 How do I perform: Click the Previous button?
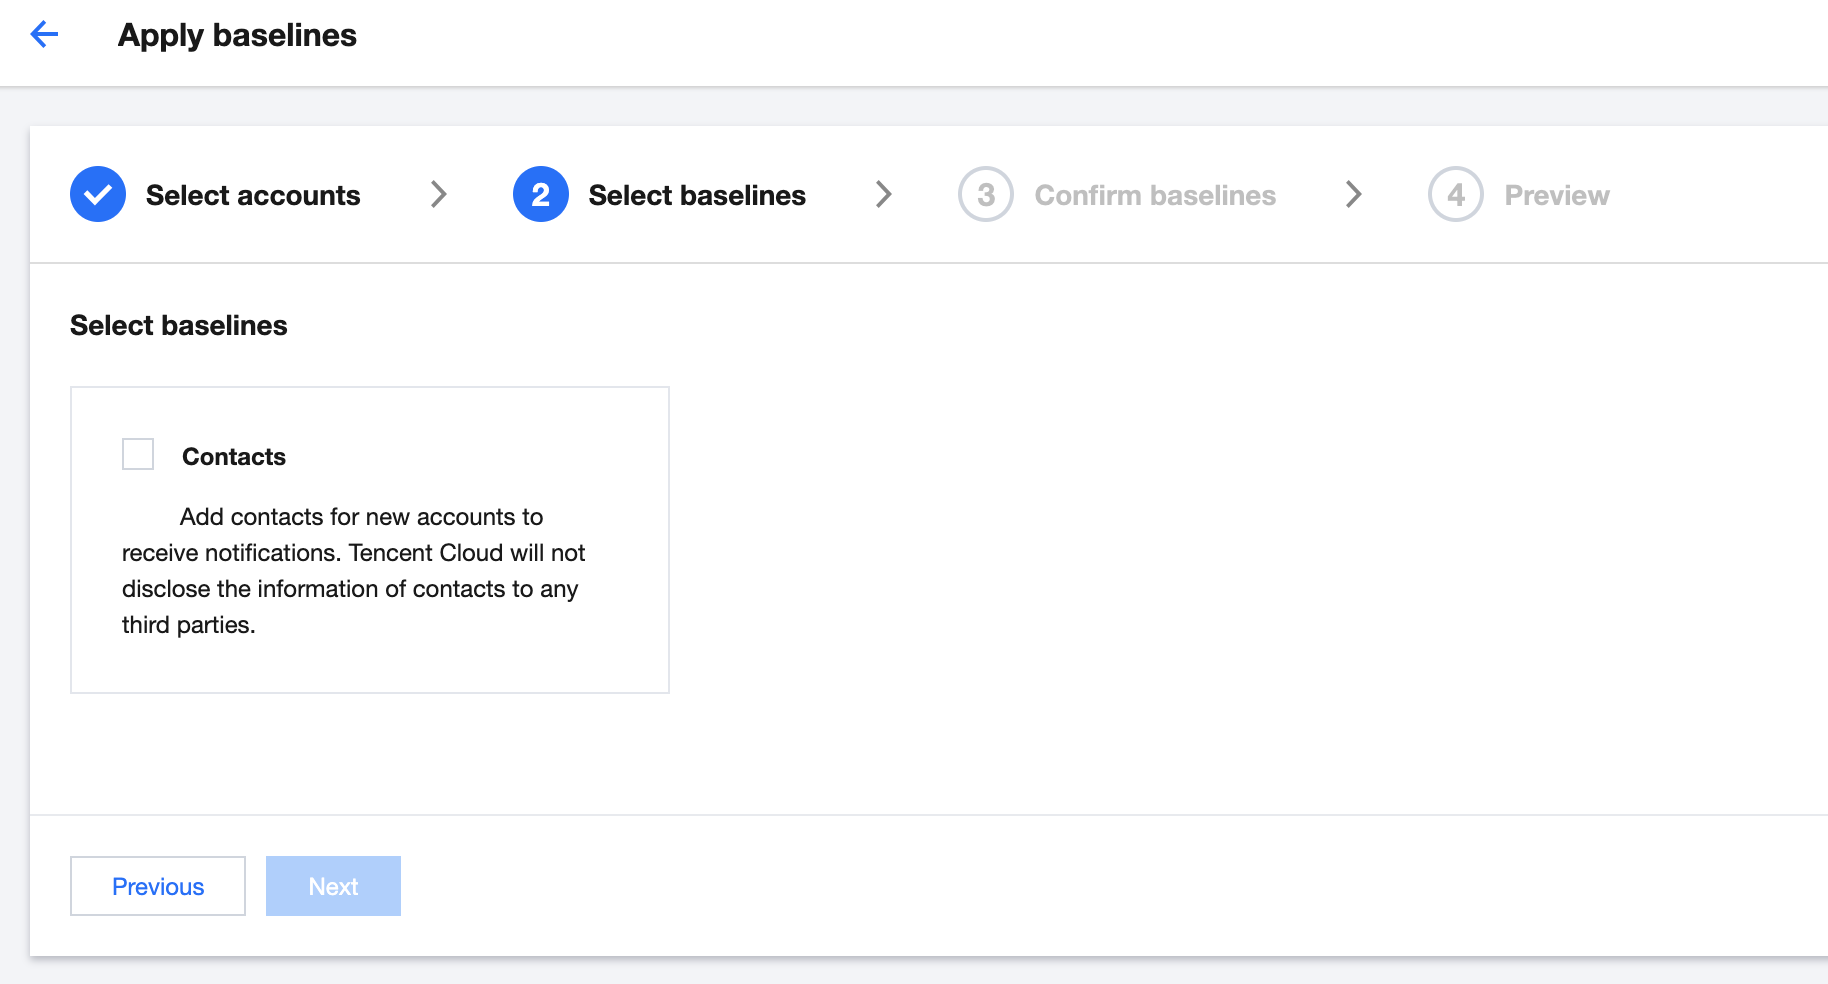[158, 886]
